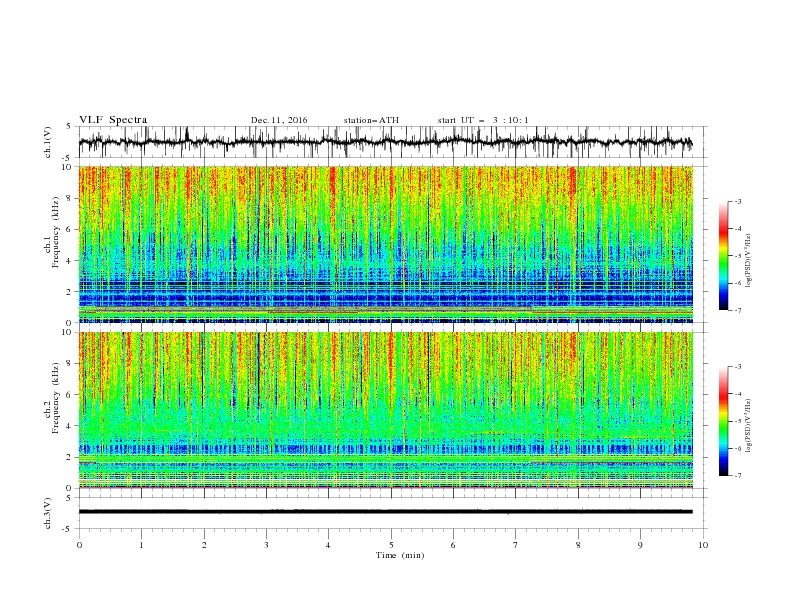
Task: Click the '-3' label on upper color scale
Action: click(x=737, y=201)
